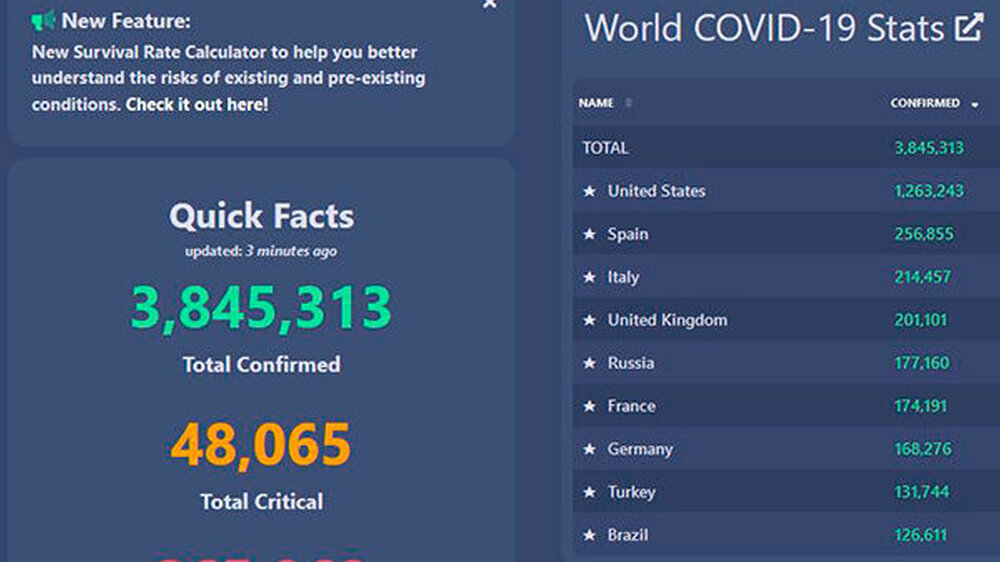Sort by CONFIRMED column descending arrow

tap(975, 104)
